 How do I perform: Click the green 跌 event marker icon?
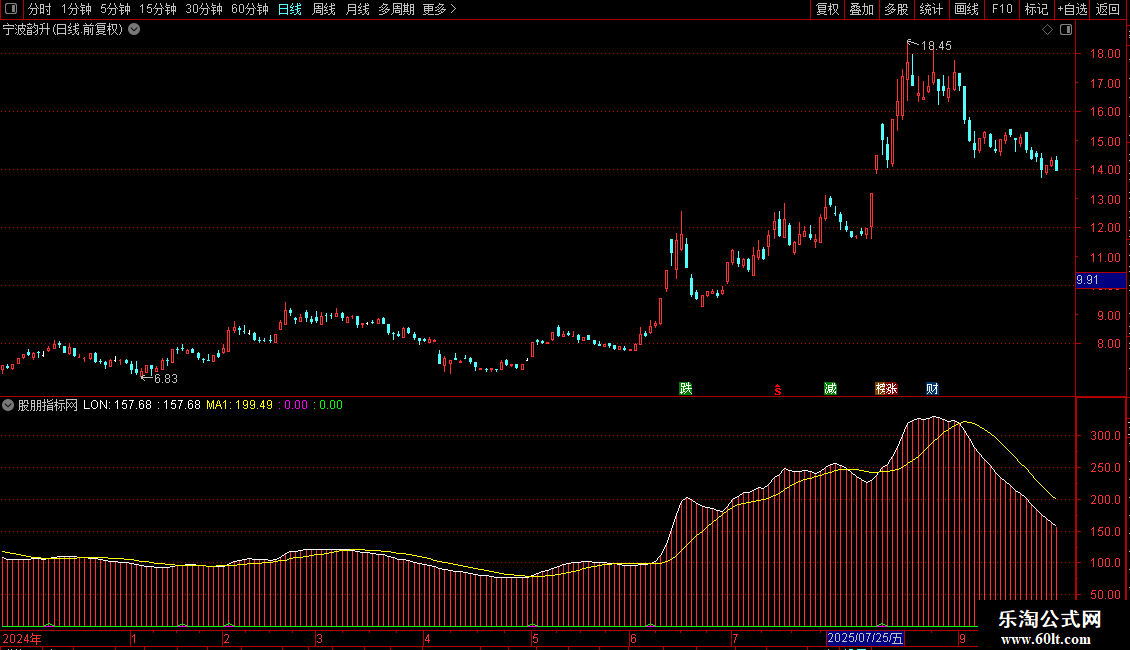(x=685, y=389)
